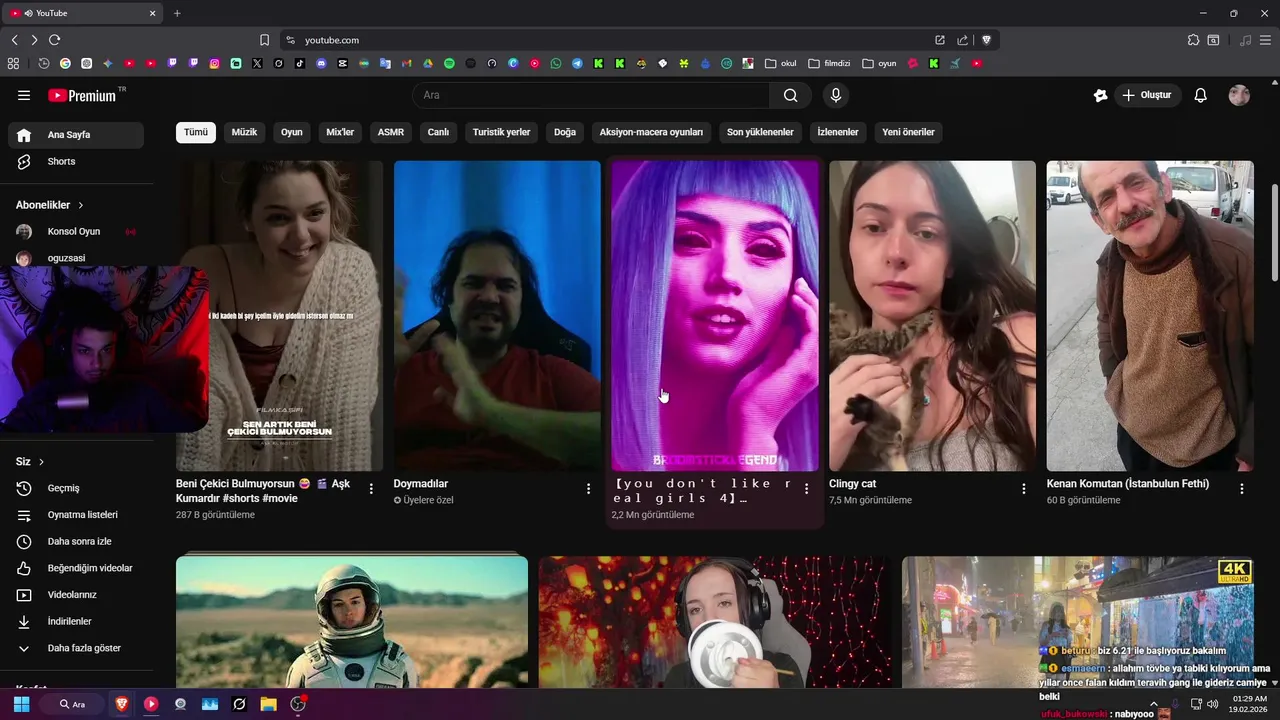
Task: Go back with browser back arrow
Action: [14, 40]
